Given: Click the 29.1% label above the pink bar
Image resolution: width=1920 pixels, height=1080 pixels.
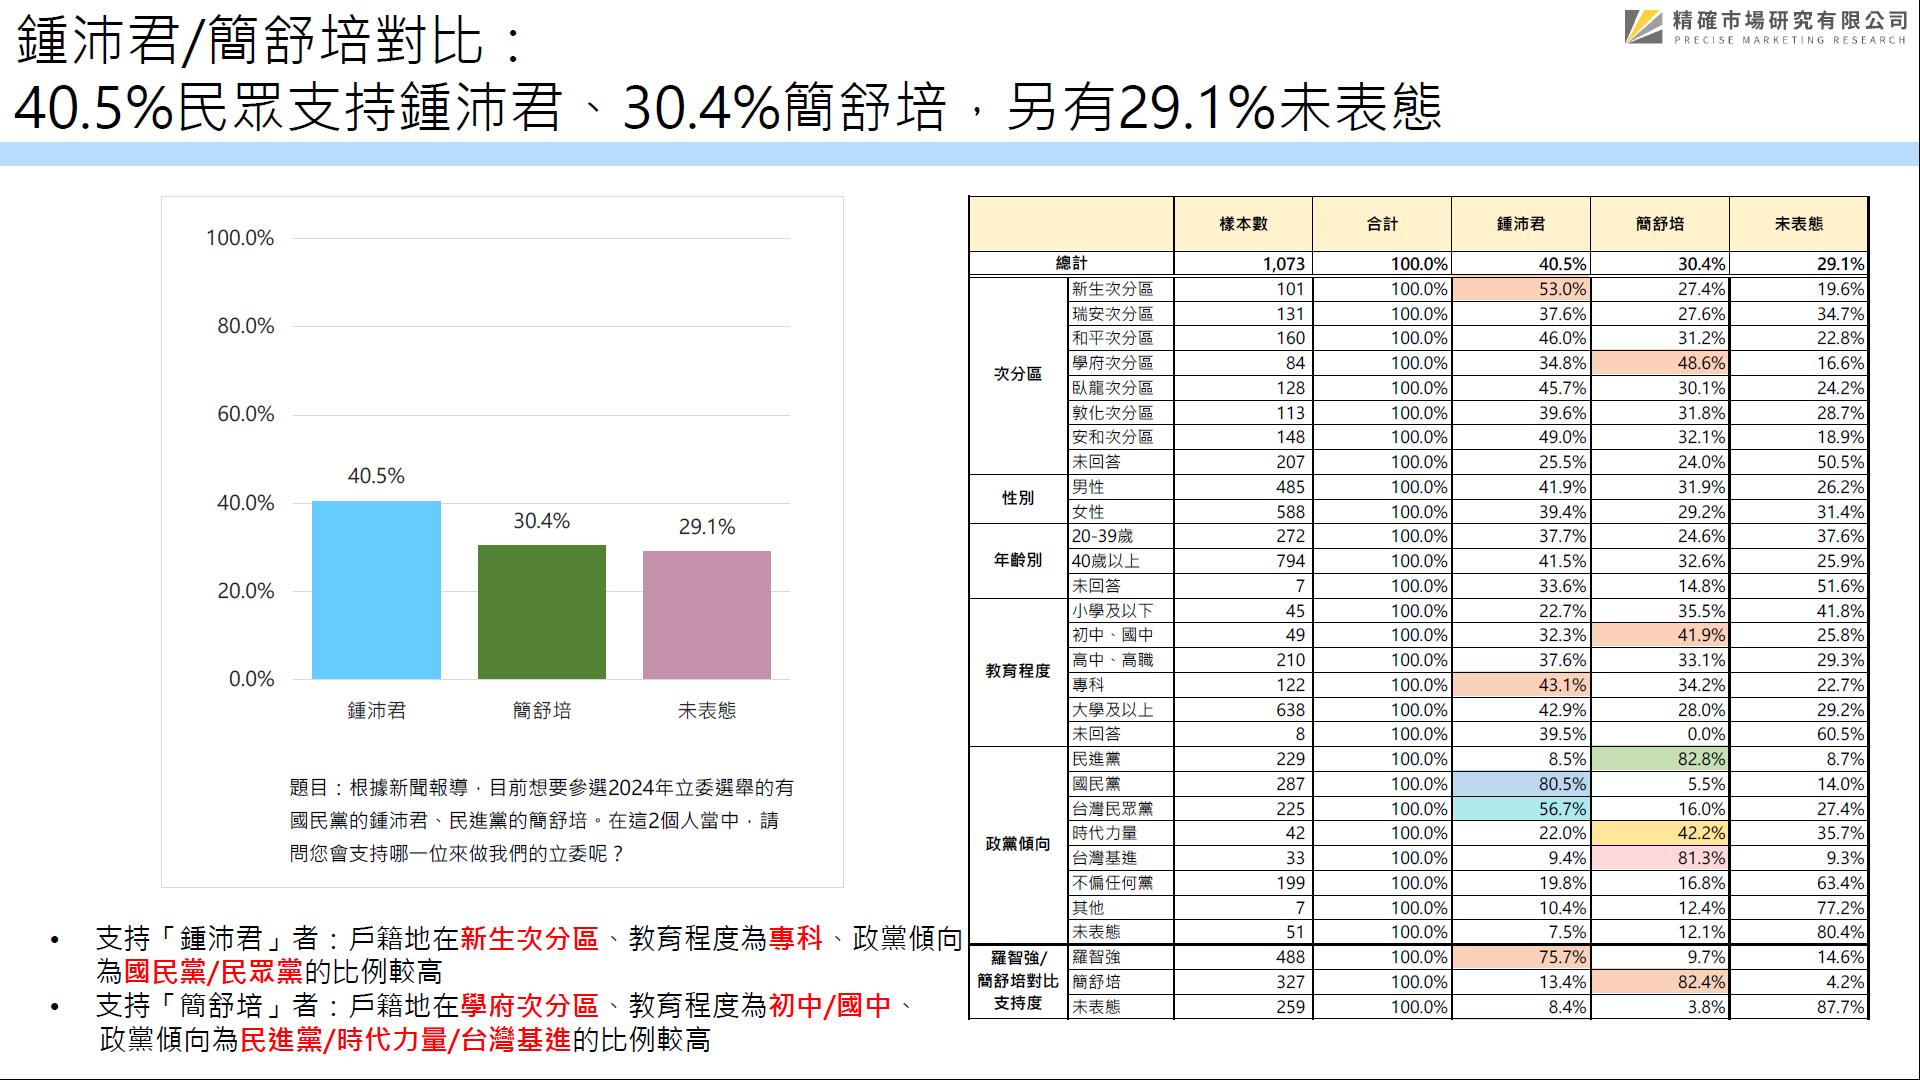Looking at the screenshot, I should [707, 527].
